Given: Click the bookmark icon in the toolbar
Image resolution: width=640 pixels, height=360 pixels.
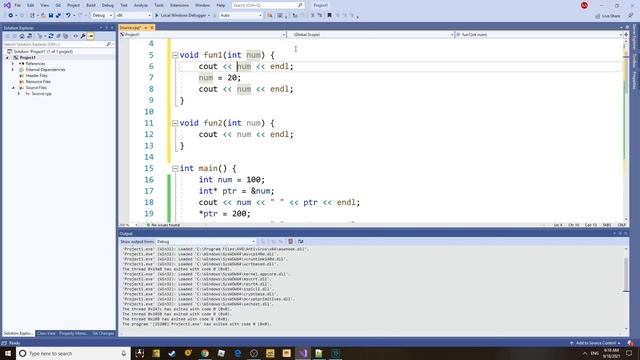Looking at the screenshot, I should [329, 16].
